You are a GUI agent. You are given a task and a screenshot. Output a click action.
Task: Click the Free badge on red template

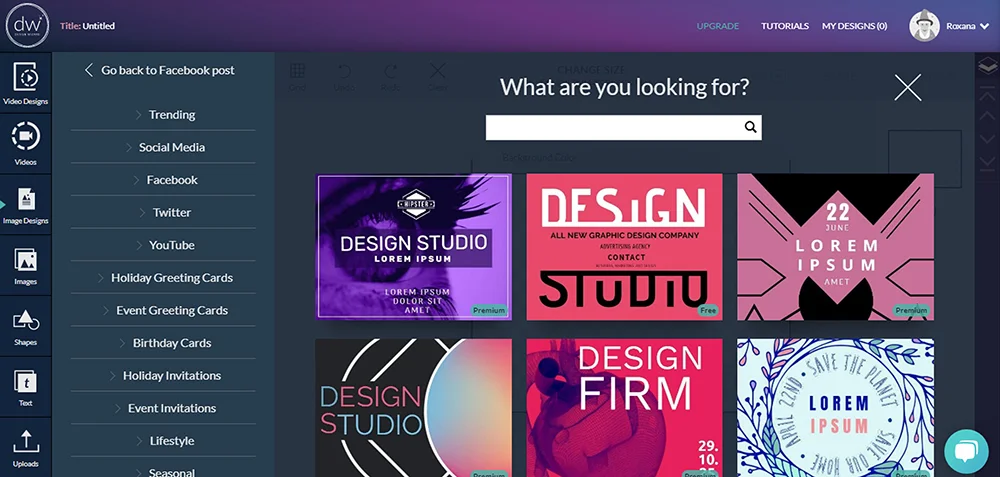coord(708,311)
